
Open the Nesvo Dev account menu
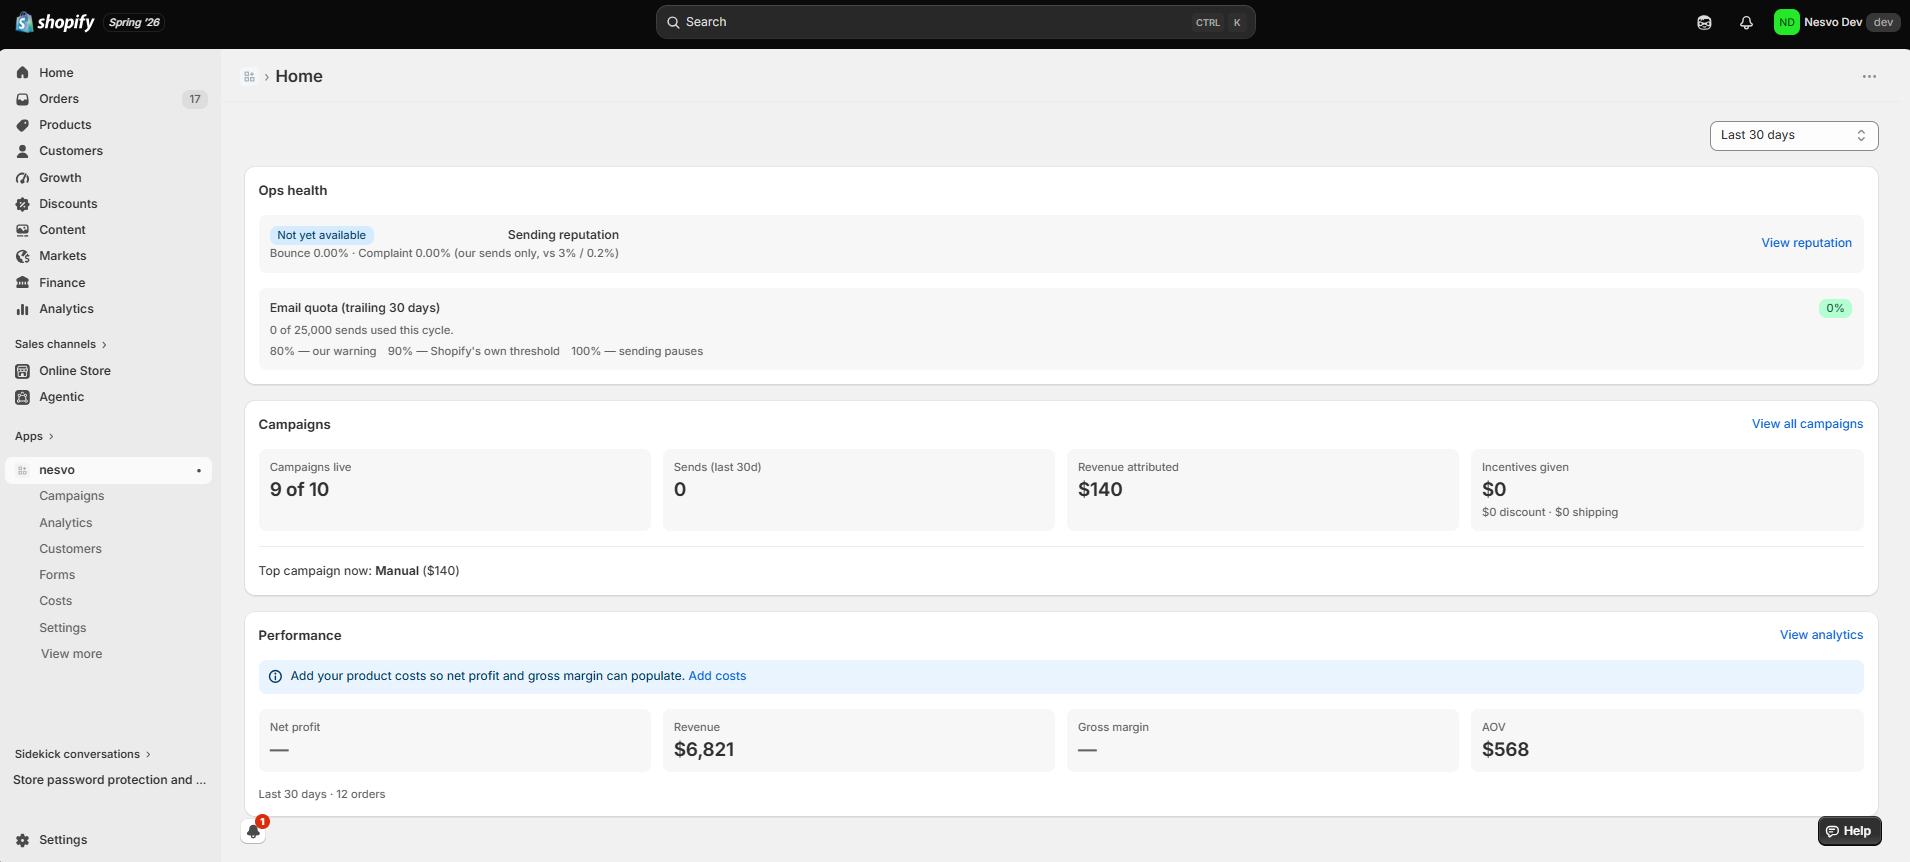(x=1836, y=22)
